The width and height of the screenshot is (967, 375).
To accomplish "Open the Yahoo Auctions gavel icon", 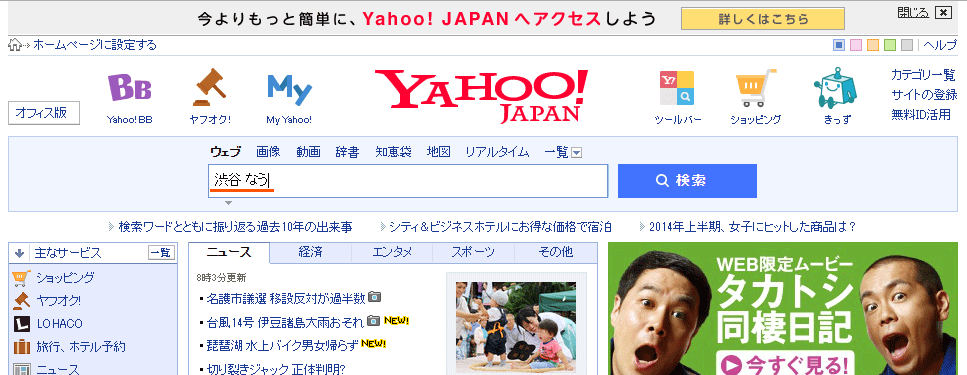I will click(210, 87).
